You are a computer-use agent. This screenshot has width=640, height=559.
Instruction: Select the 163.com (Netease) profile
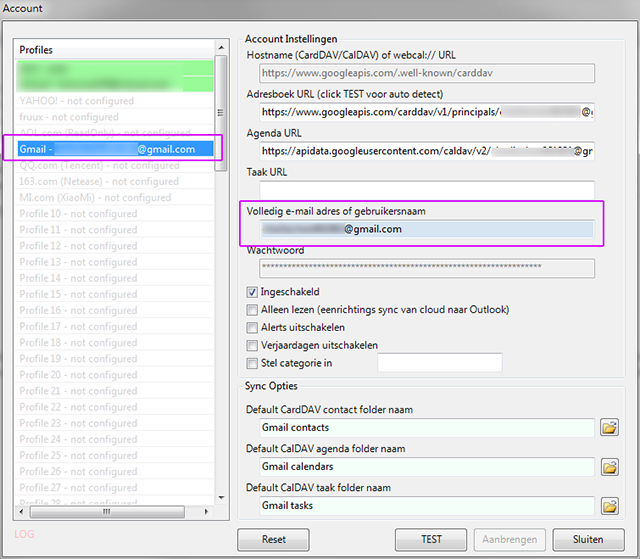coord(115,181)
